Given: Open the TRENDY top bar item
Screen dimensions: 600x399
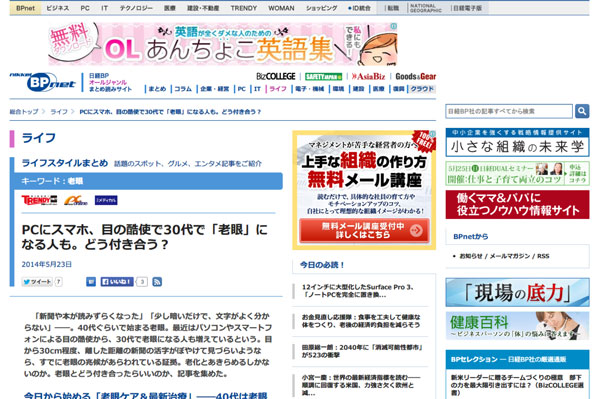Looking at the screenshot, I should (x=244, y=8).
